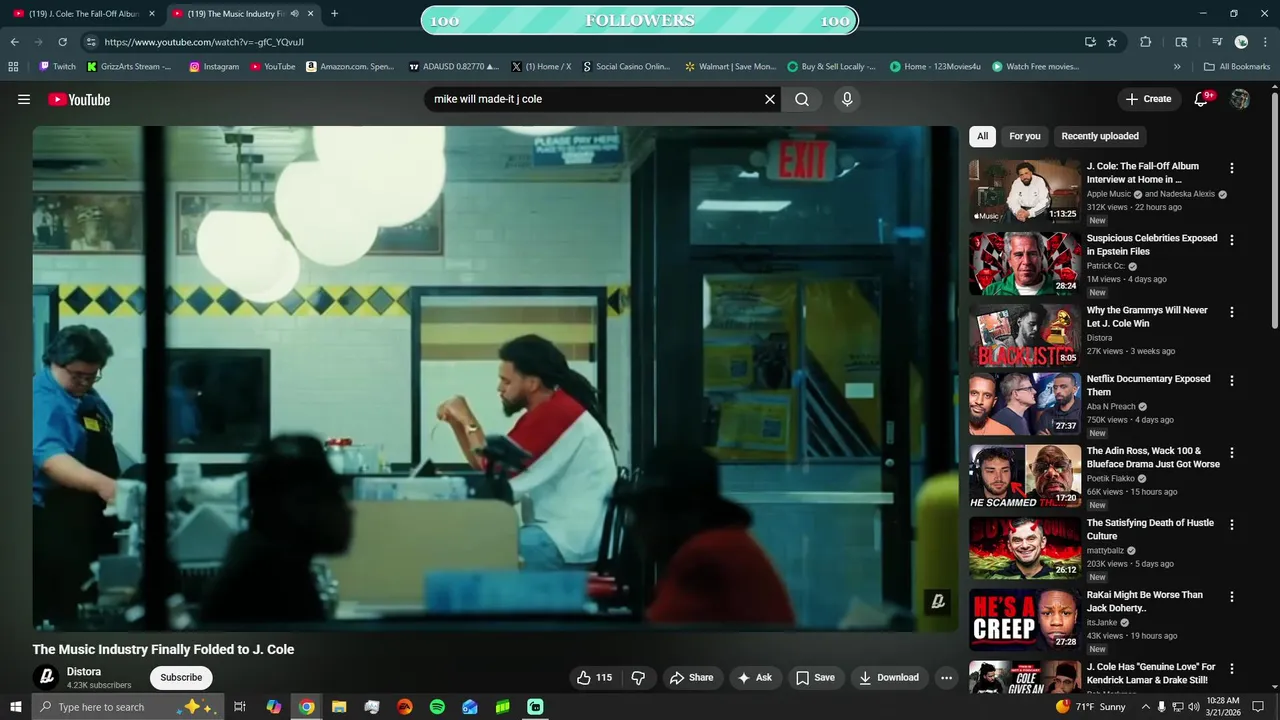Save video to a playlist
Screen dimensions: 1280x720
[815, 677]
